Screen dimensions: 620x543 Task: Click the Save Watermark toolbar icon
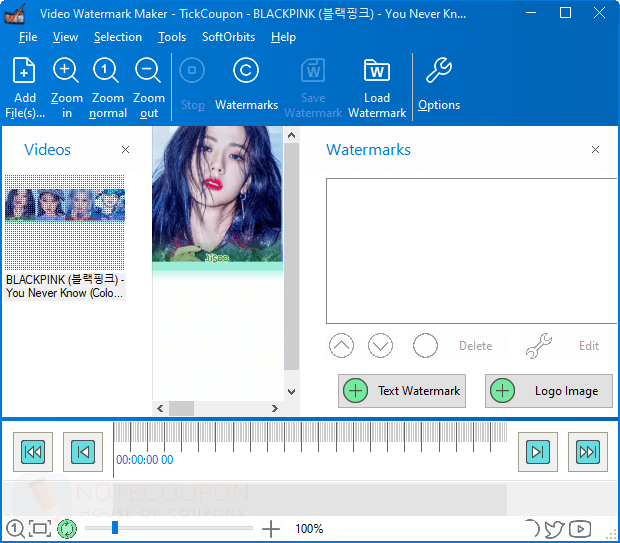click(313, 70)
